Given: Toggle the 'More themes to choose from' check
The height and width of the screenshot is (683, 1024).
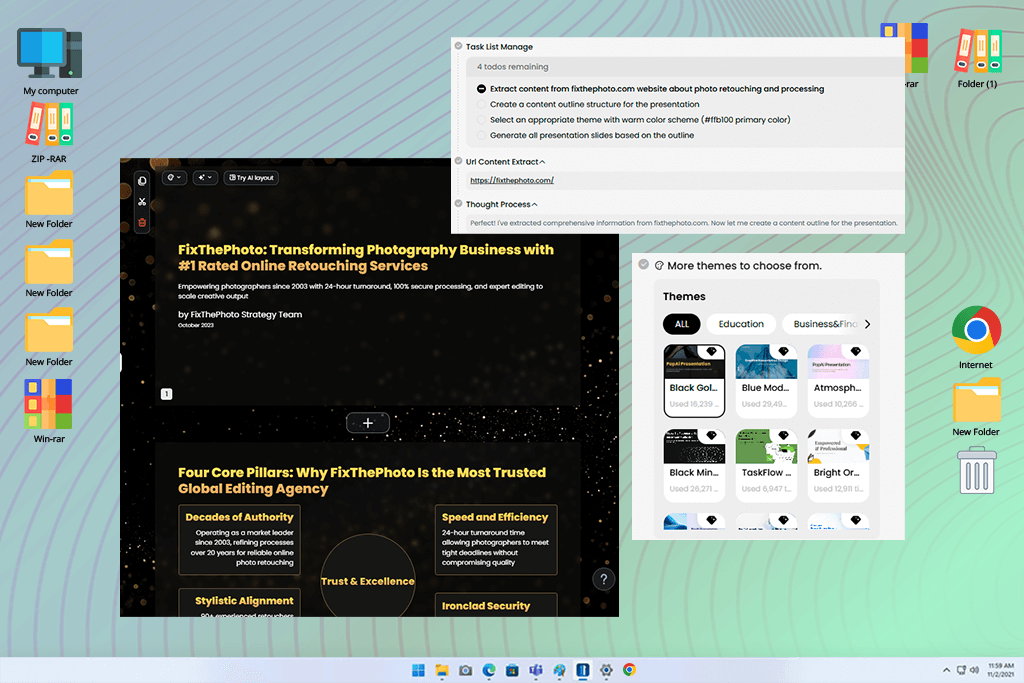Looking at the screenshot, I should tap(643, 264).
